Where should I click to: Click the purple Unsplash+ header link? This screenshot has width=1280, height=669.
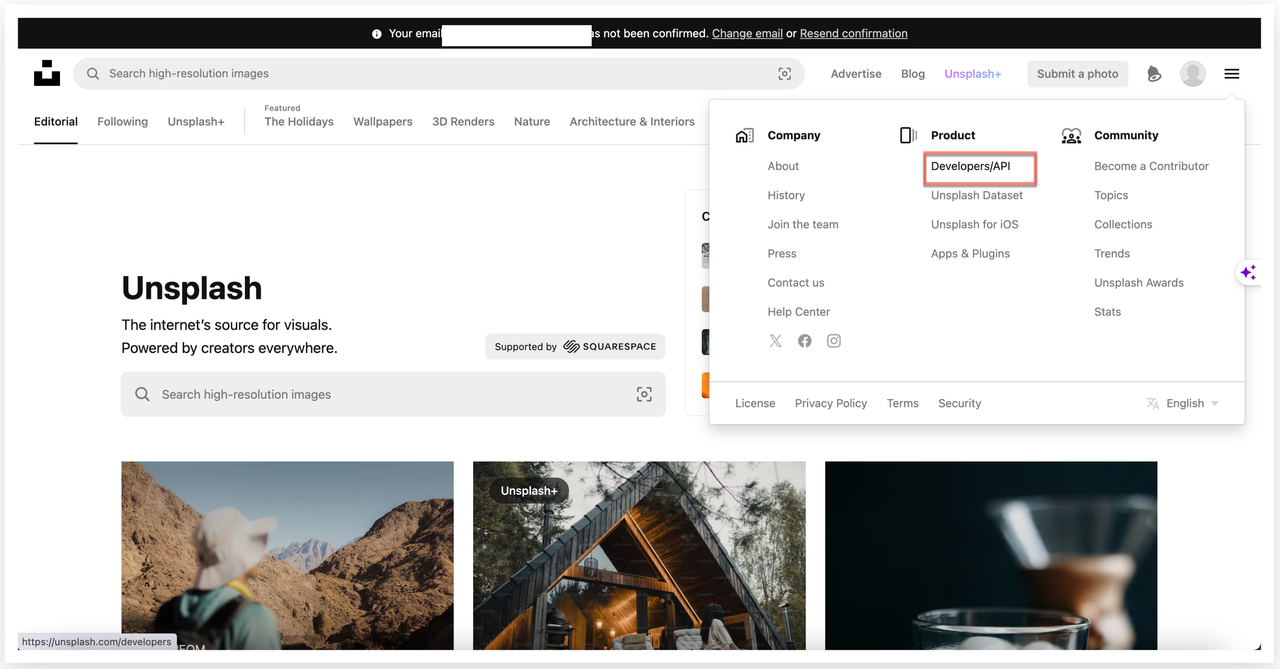click(x=973, y=74)
